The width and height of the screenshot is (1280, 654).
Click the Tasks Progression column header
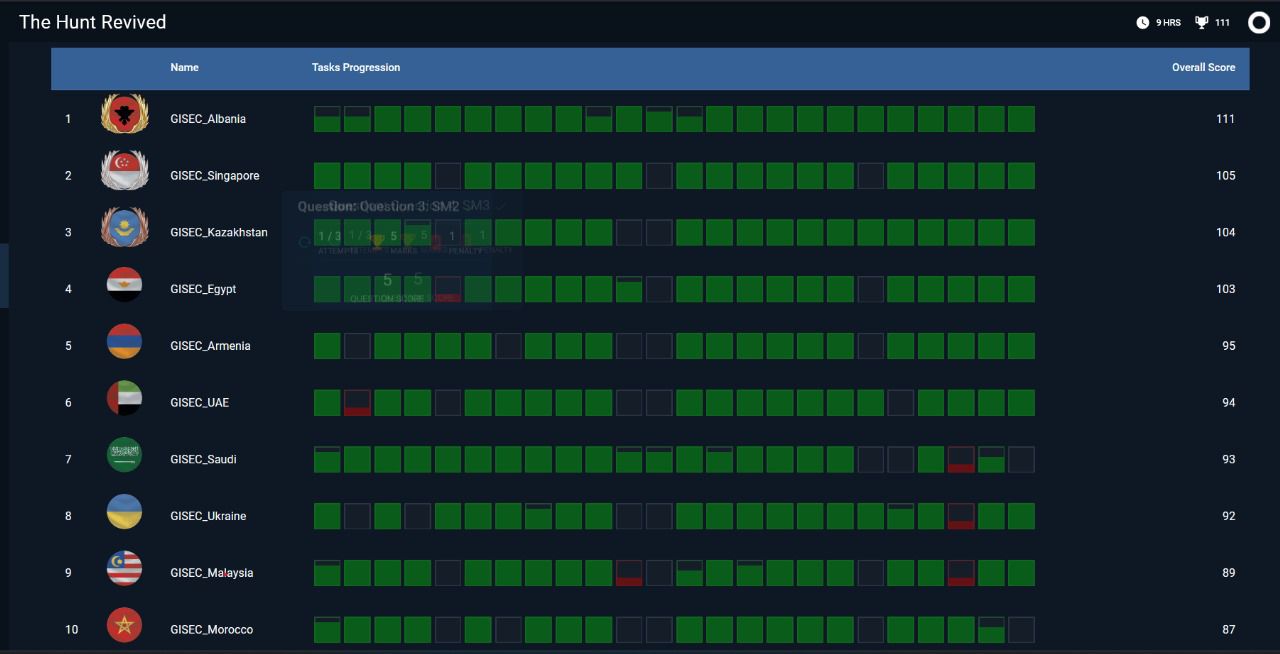(x=355, y=68)
